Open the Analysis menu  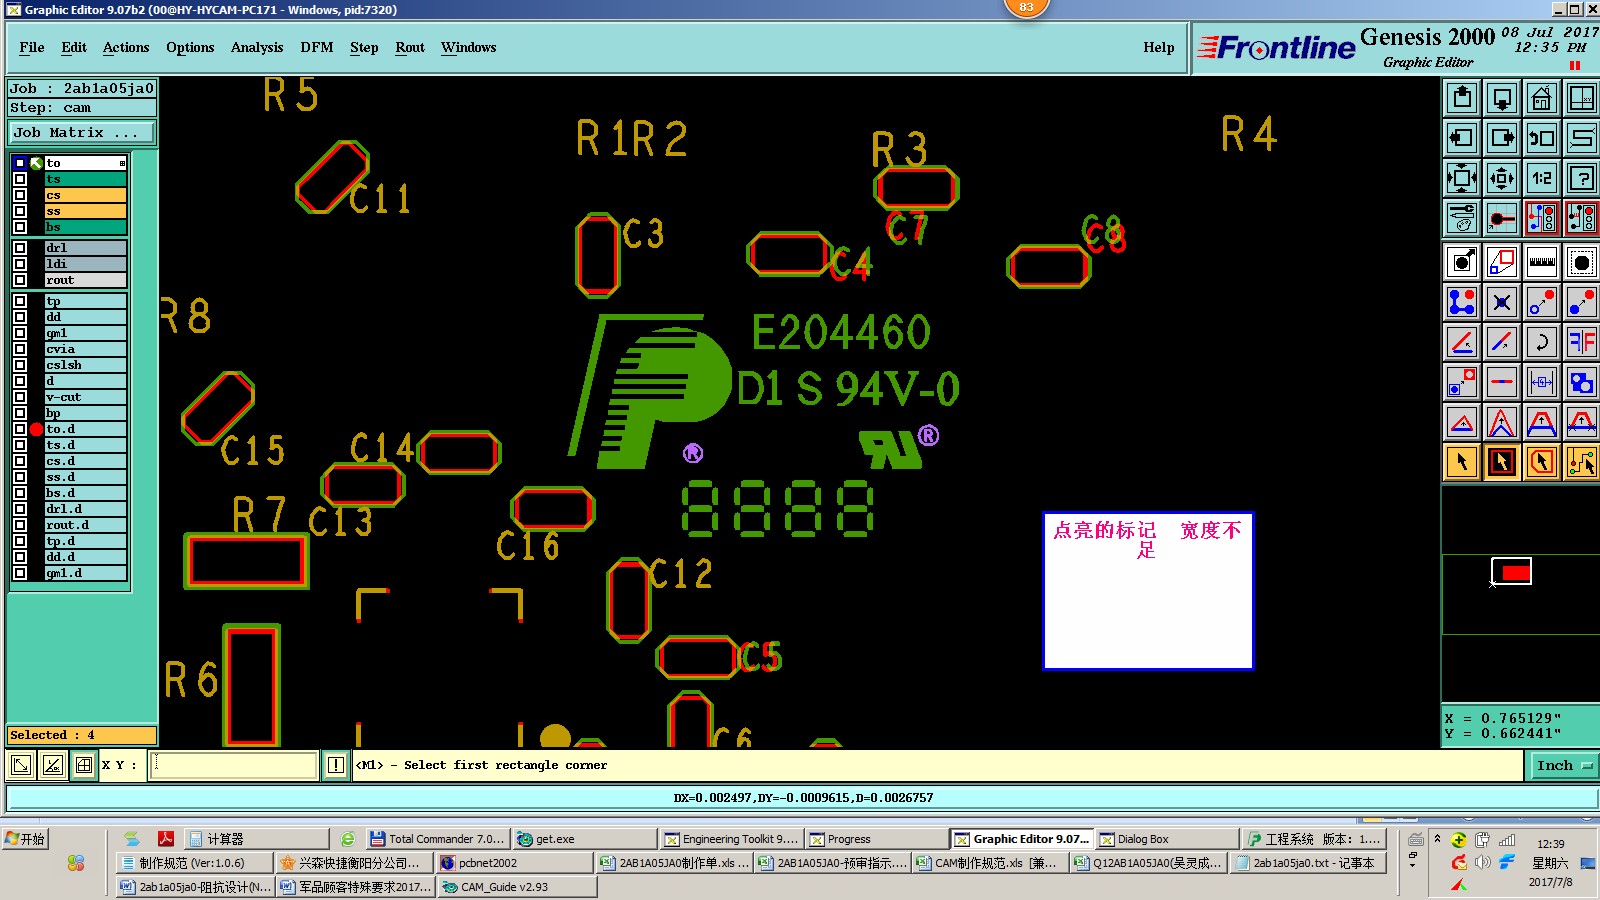click(257, 47)
